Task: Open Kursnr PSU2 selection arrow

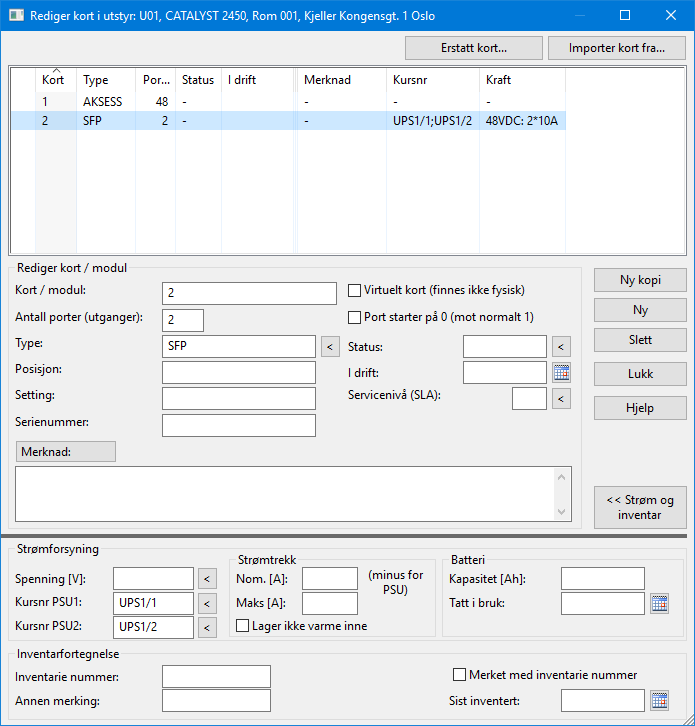Action: [x=207, y=627]
